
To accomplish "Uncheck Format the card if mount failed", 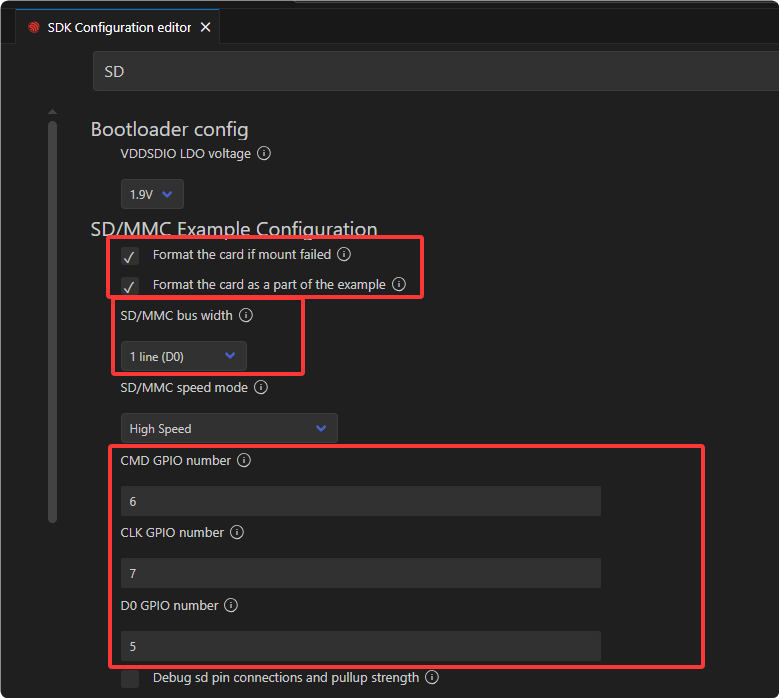I will (x=130, y=256).
